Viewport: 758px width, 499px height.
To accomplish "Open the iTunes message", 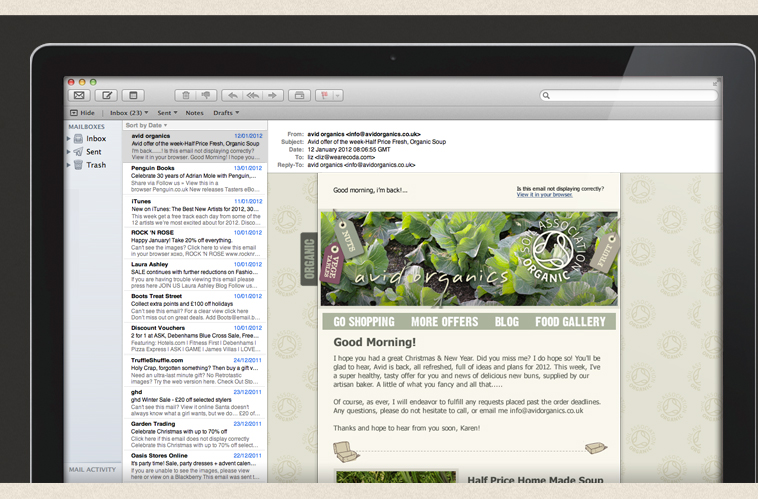I will tap(195, 212).
